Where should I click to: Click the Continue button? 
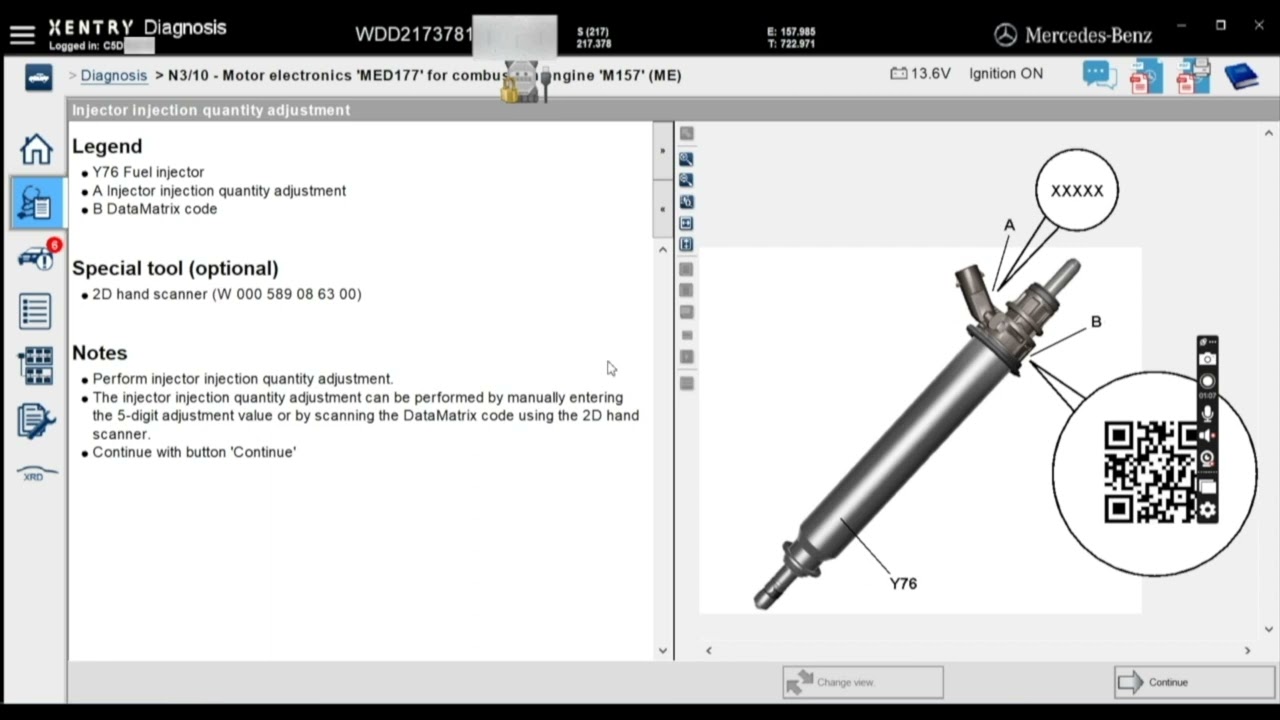pyautogui.click(x=1195, y=682)
